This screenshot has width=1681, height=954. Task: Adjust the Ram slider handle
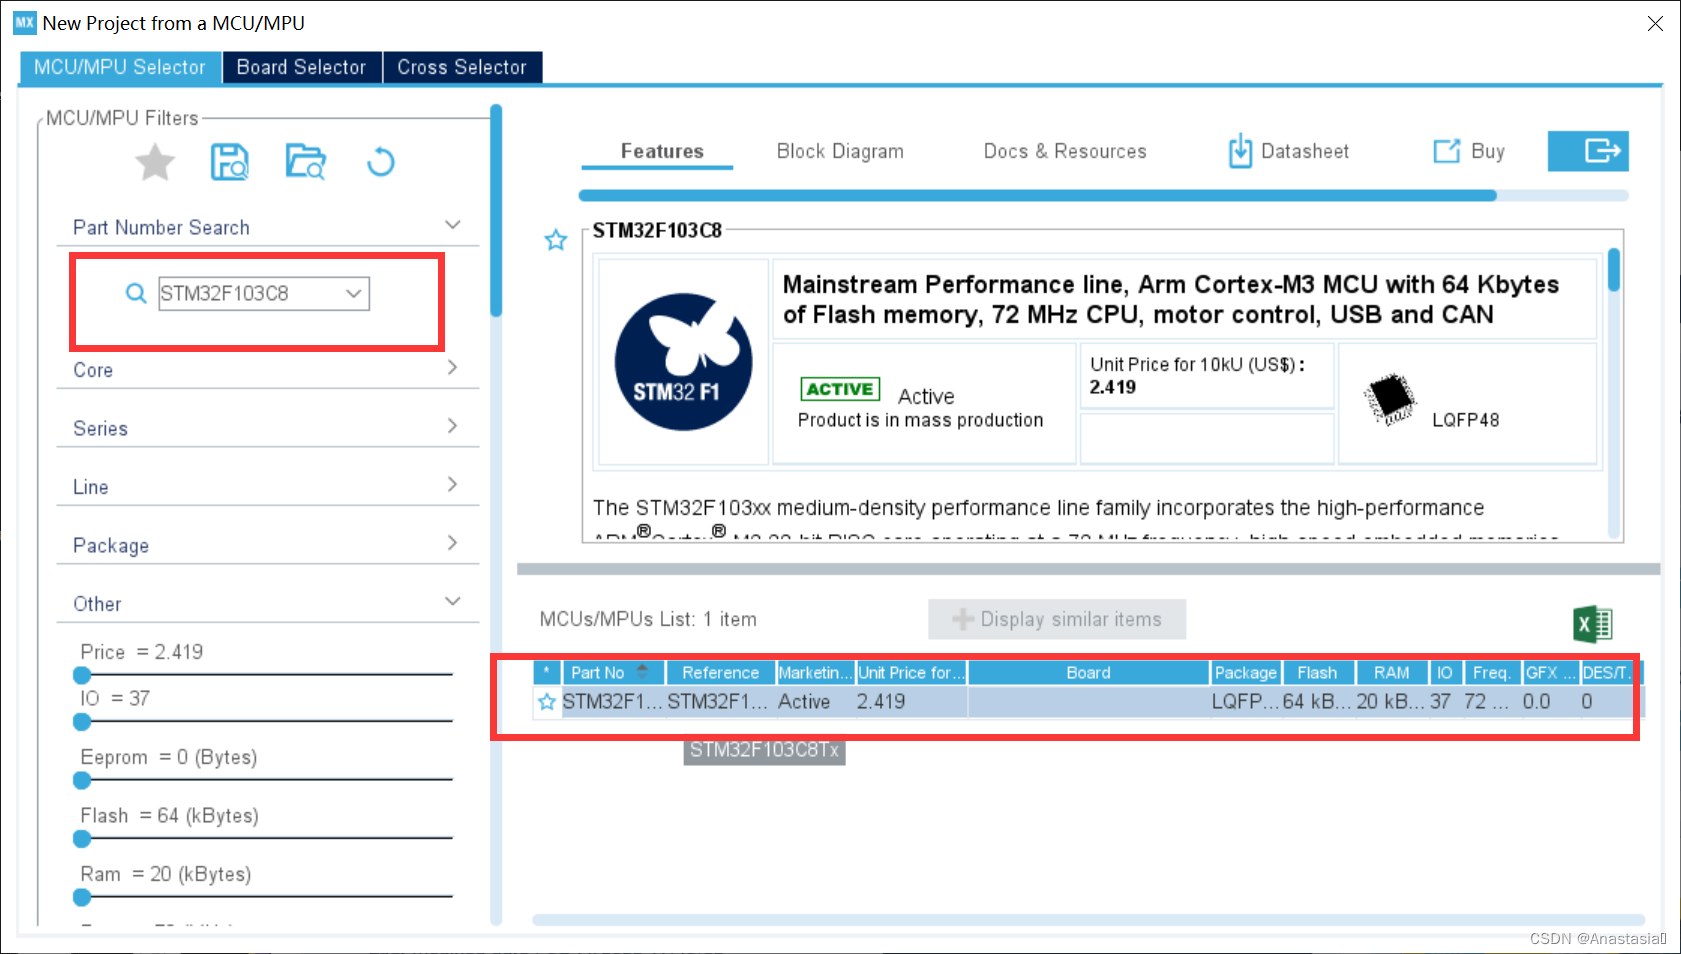tap(82, 897)
